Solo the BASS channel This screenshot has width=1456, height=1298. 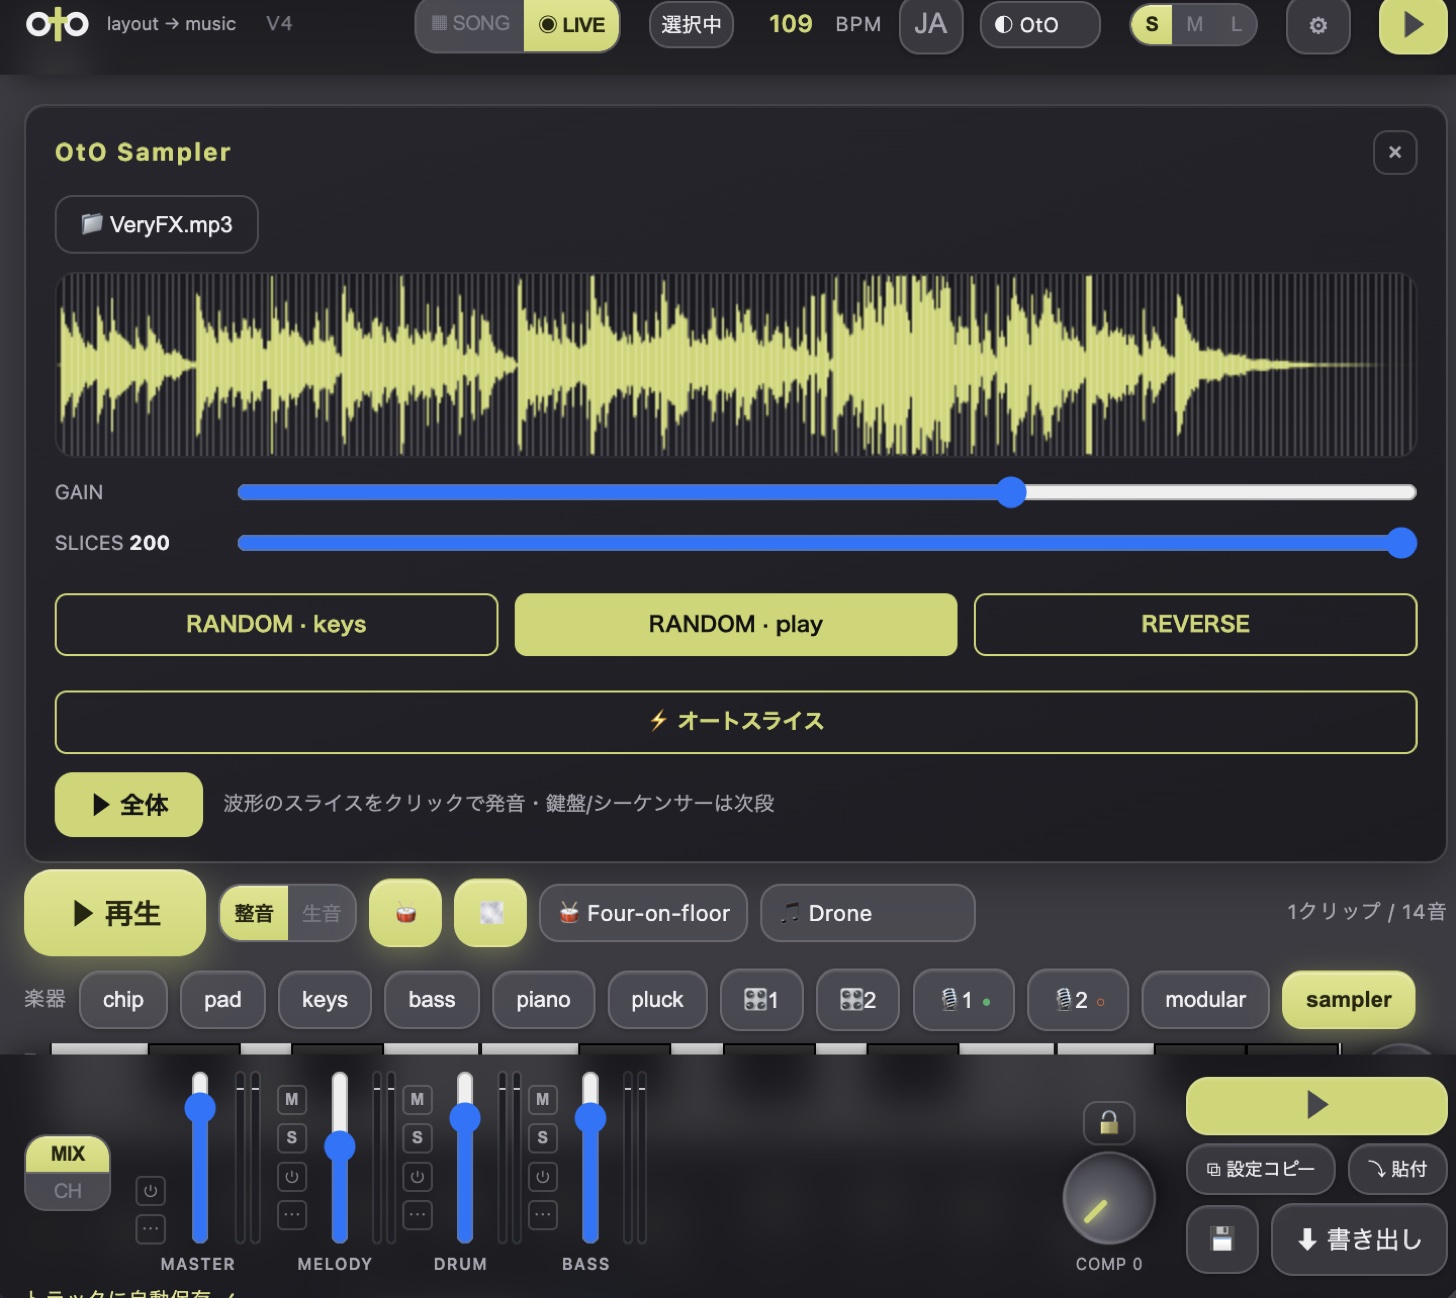543,1137
